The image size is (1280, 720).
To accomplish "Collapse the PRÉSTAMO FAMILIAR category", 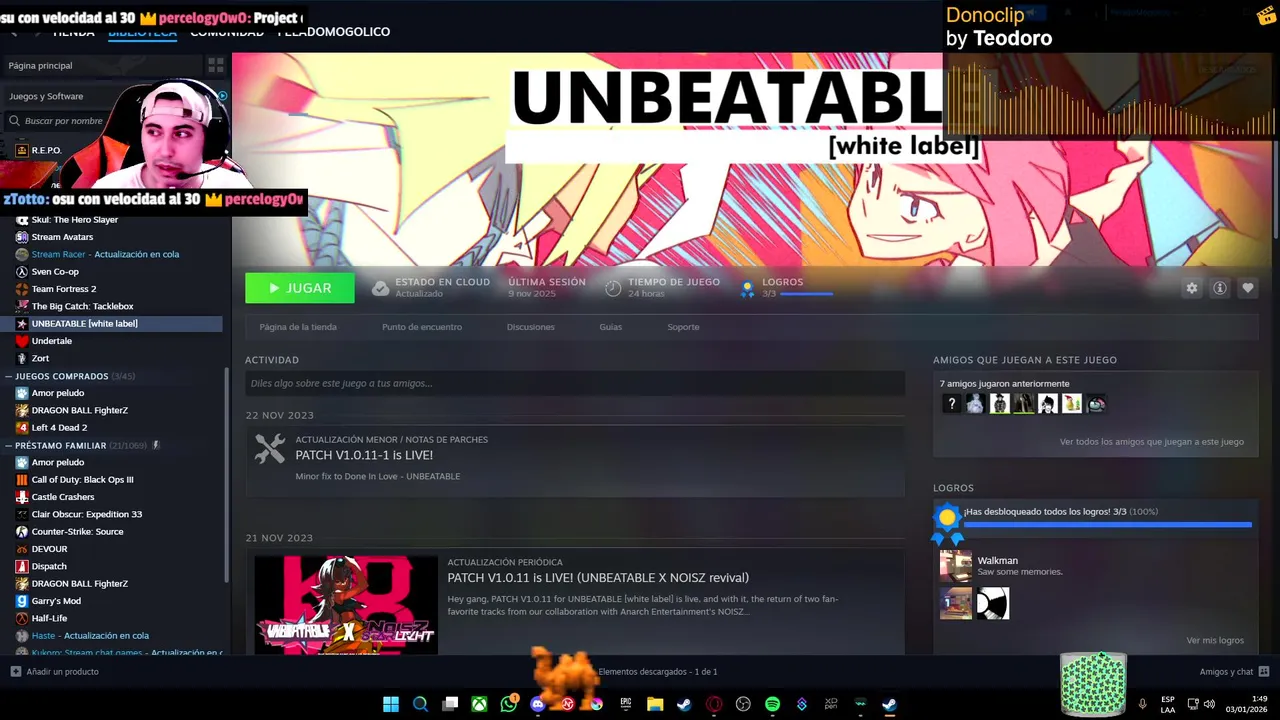I will click(9, 445).
